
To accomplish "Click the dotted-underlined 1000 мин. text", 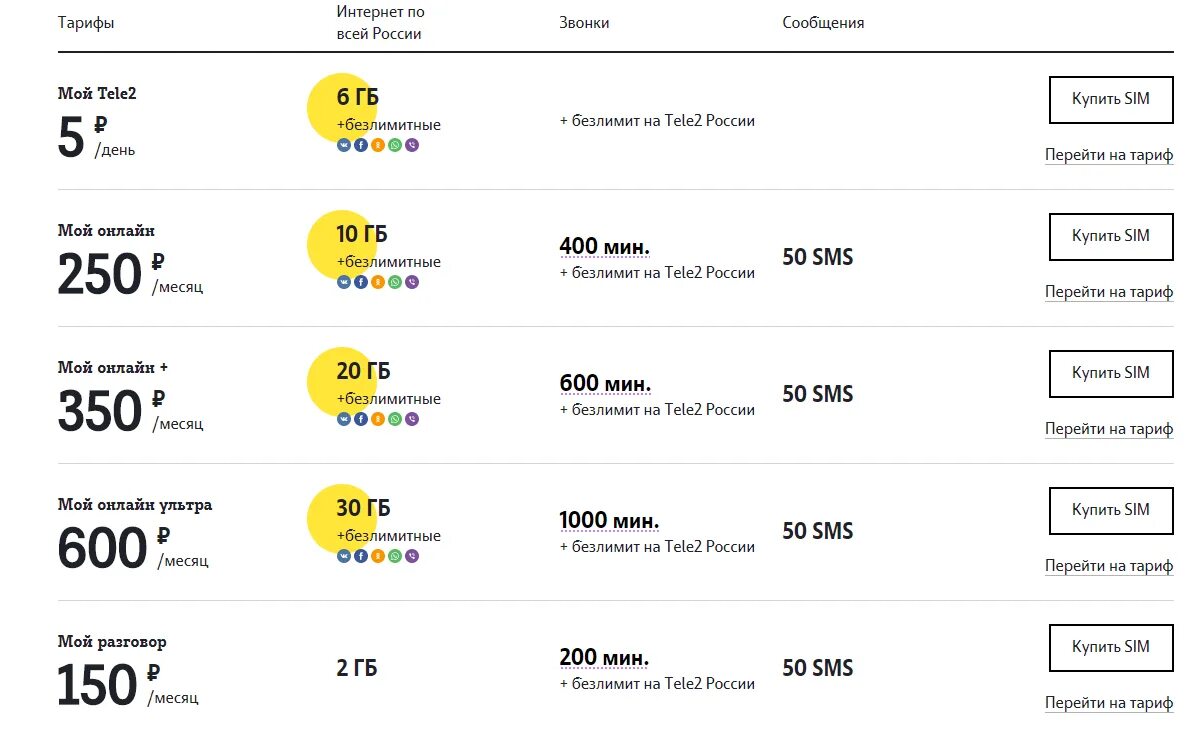I will tap(609, 520).
